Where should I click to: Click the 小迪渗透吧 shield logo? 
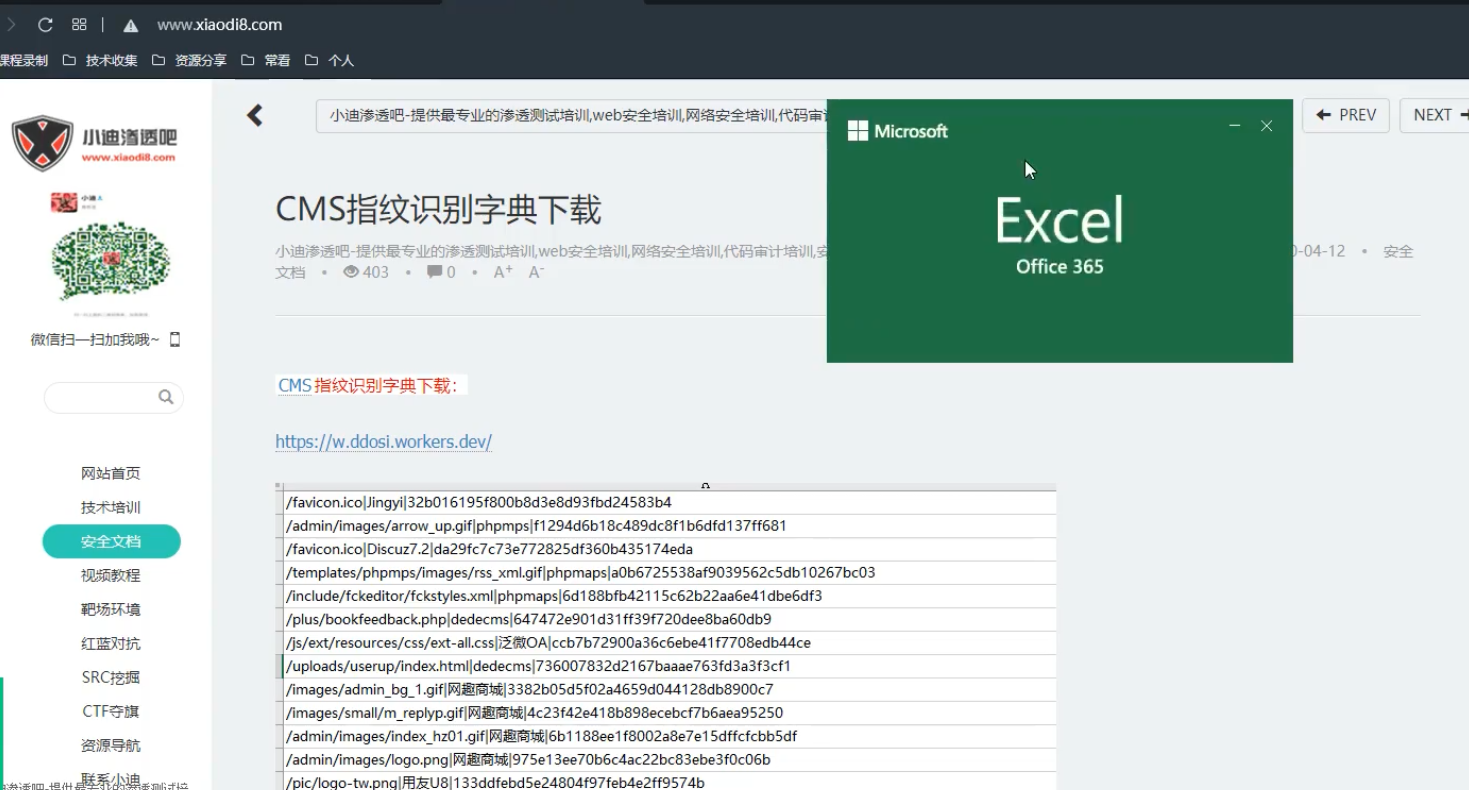coord(43,142)
